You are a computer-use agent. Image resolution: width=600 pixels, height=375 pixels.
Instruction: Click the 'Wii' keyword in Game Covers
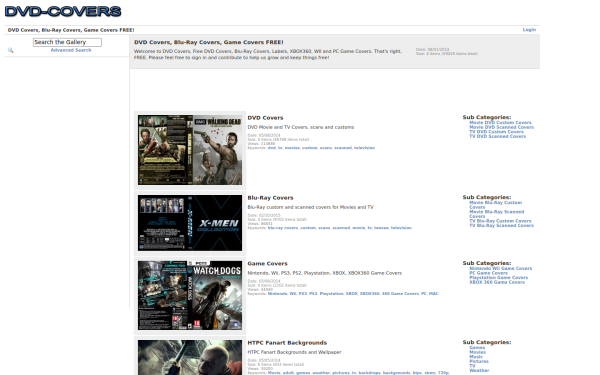click(x=293, y=293)
